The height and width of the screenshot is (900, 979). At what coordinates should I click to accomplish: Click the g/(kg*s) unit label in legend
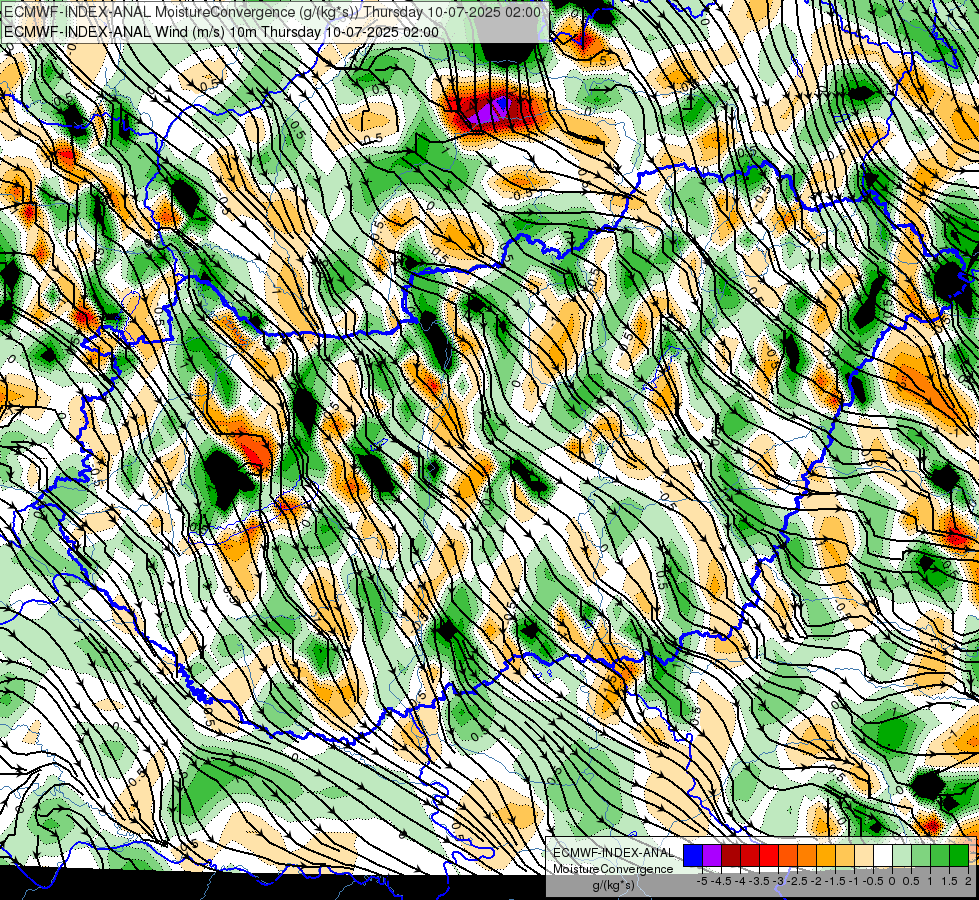[x=613, y=885]
